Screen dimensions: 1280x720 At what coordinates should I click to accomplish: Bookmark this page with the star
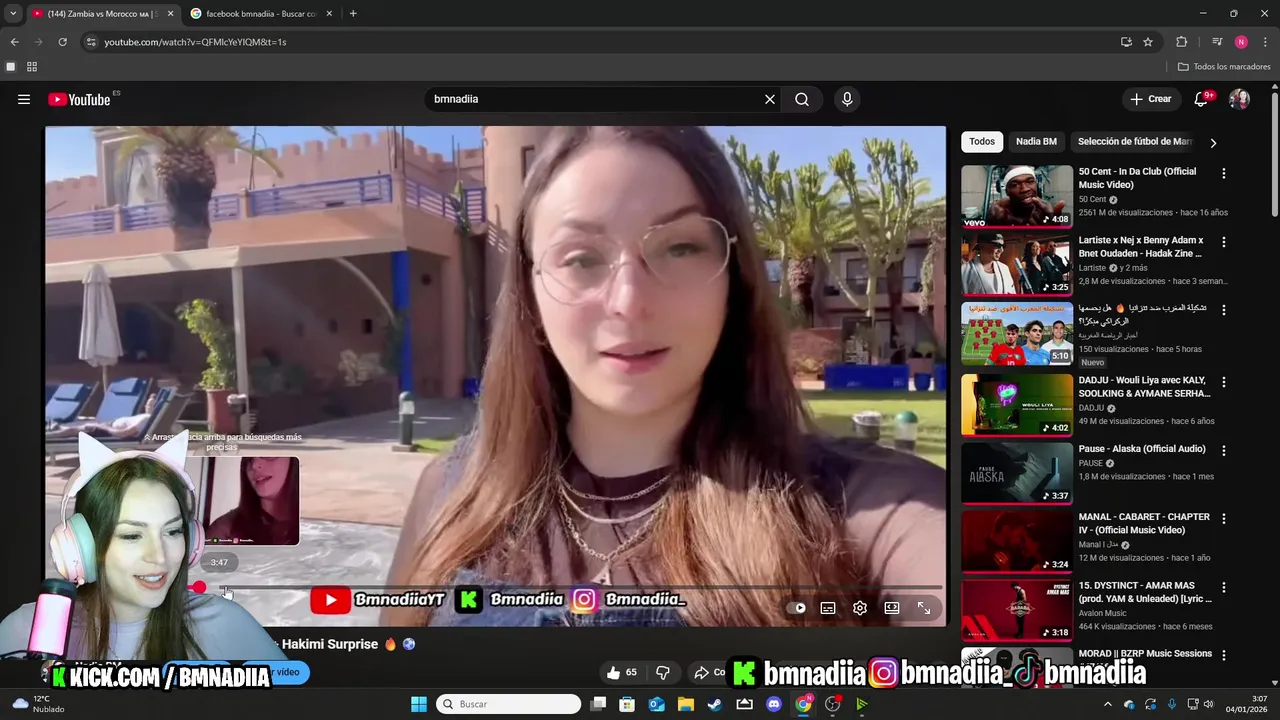tap(1148, 42)
